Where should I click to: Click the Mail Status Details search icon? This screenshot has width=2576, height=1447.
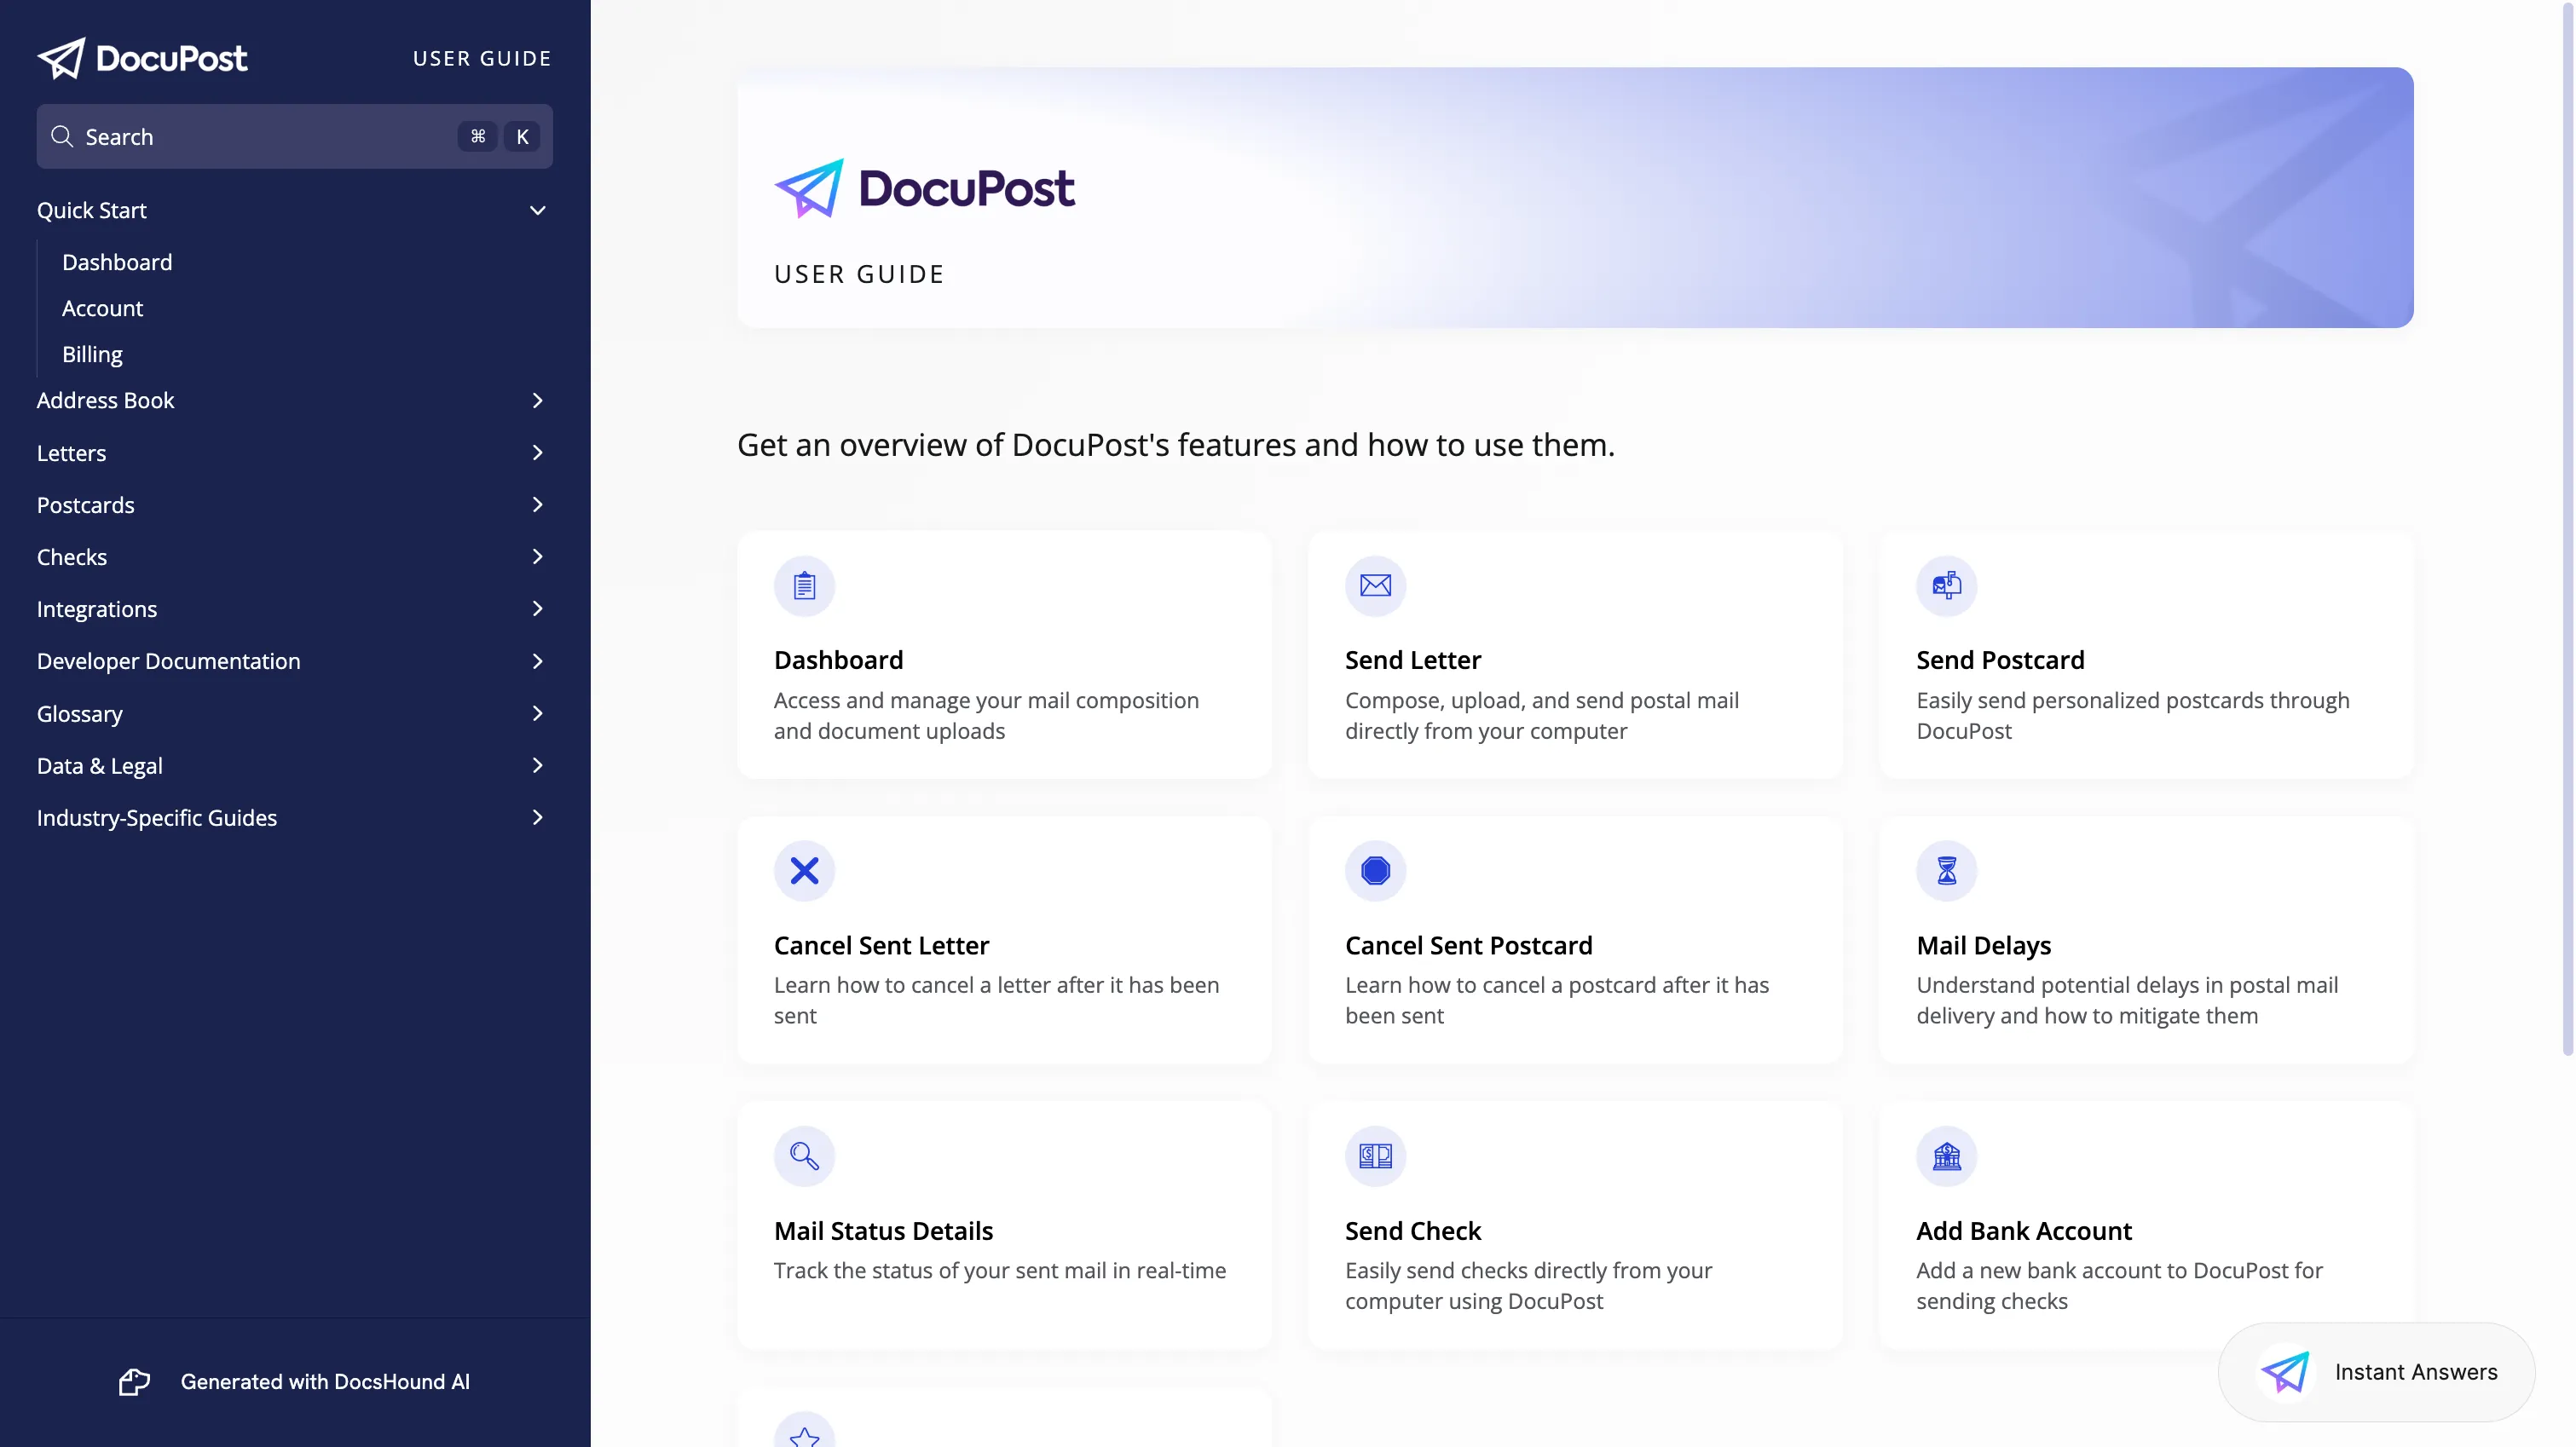(x=803, y=1155)
